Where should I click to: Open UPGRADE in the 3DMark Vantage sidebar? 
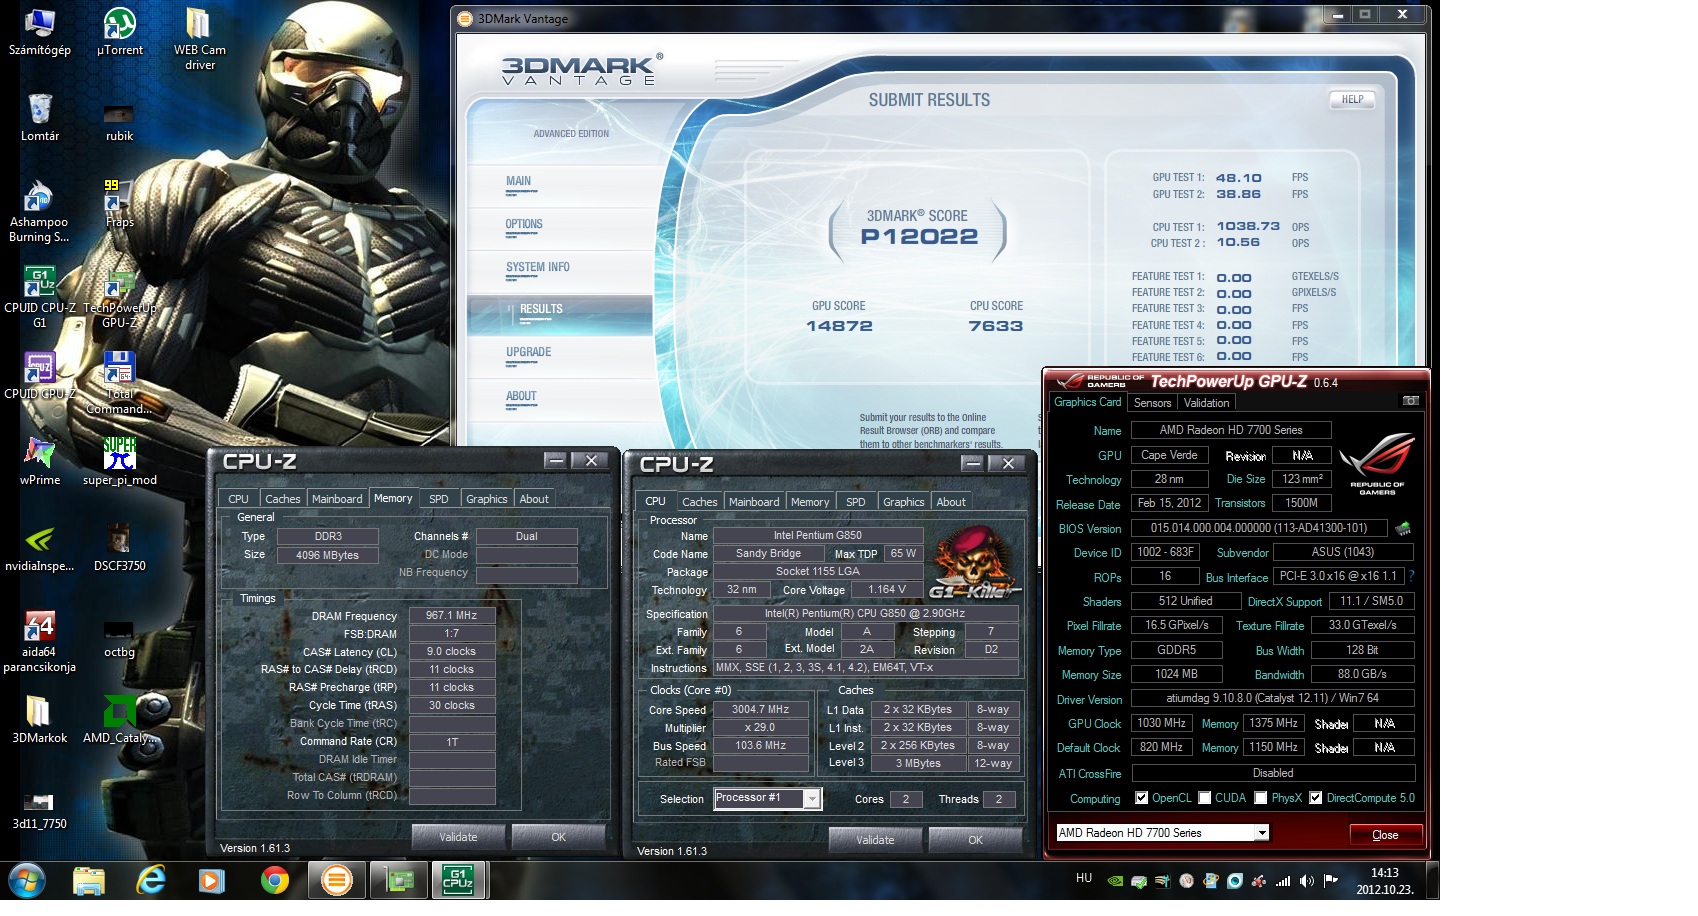[528, 353]
